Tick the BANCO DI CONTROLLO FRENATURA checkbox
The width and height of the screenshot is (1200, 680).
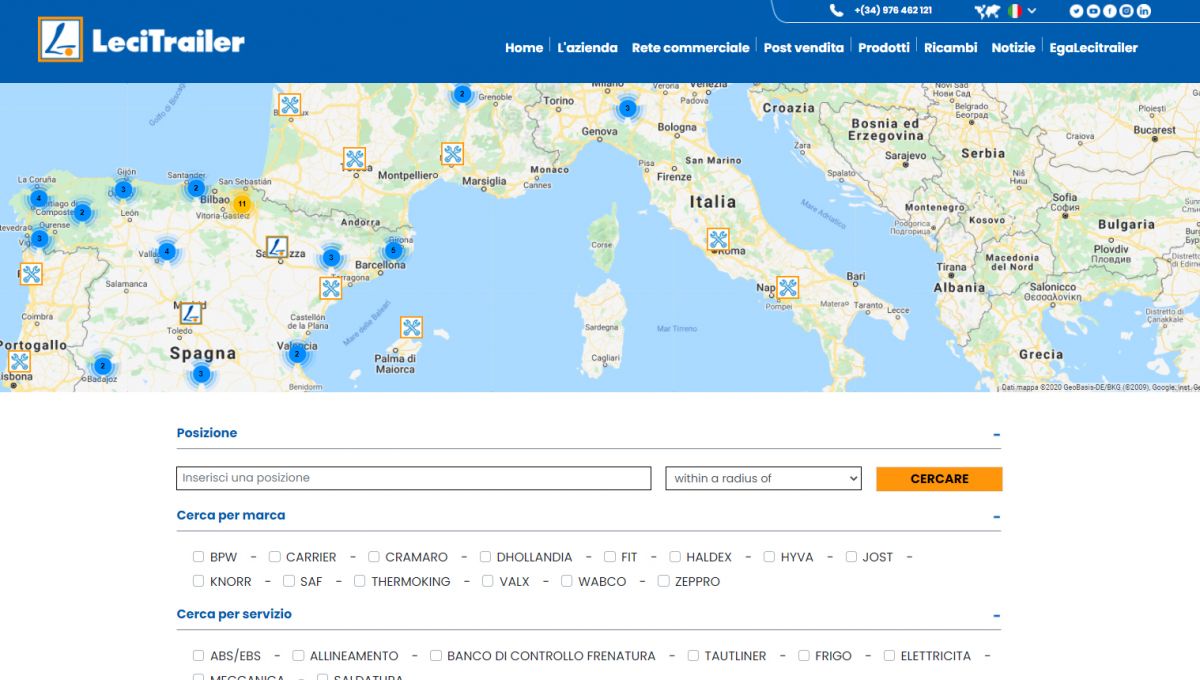tap(436, 656)
